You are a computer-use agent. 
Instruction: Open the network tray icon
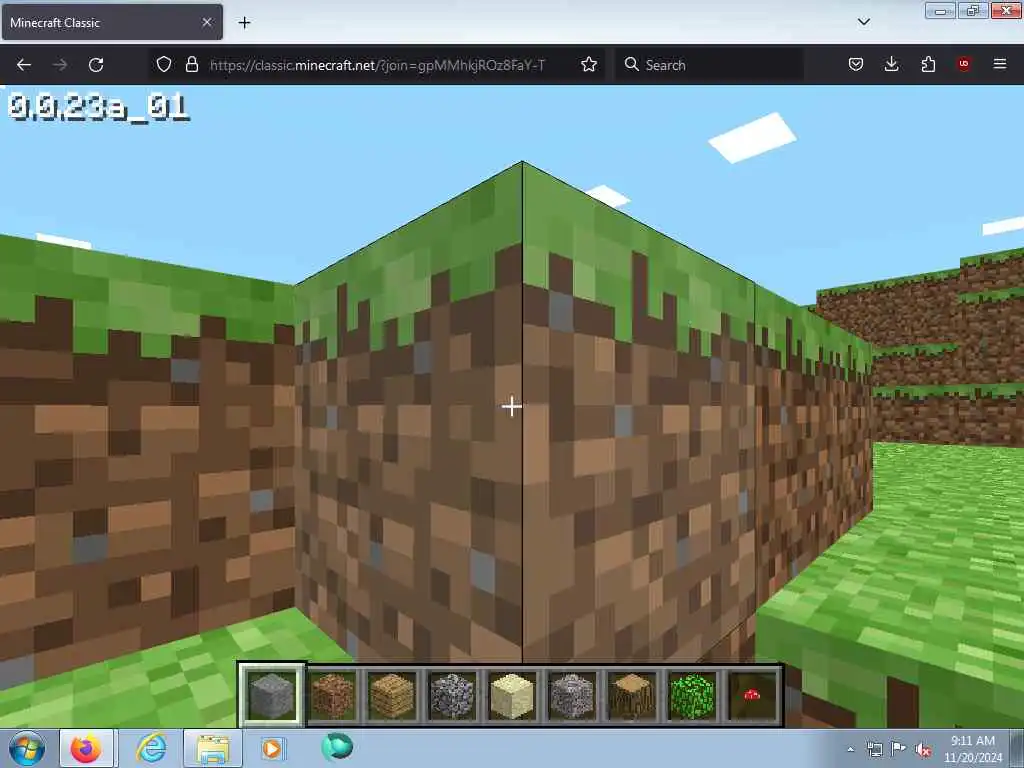(874, 750)
